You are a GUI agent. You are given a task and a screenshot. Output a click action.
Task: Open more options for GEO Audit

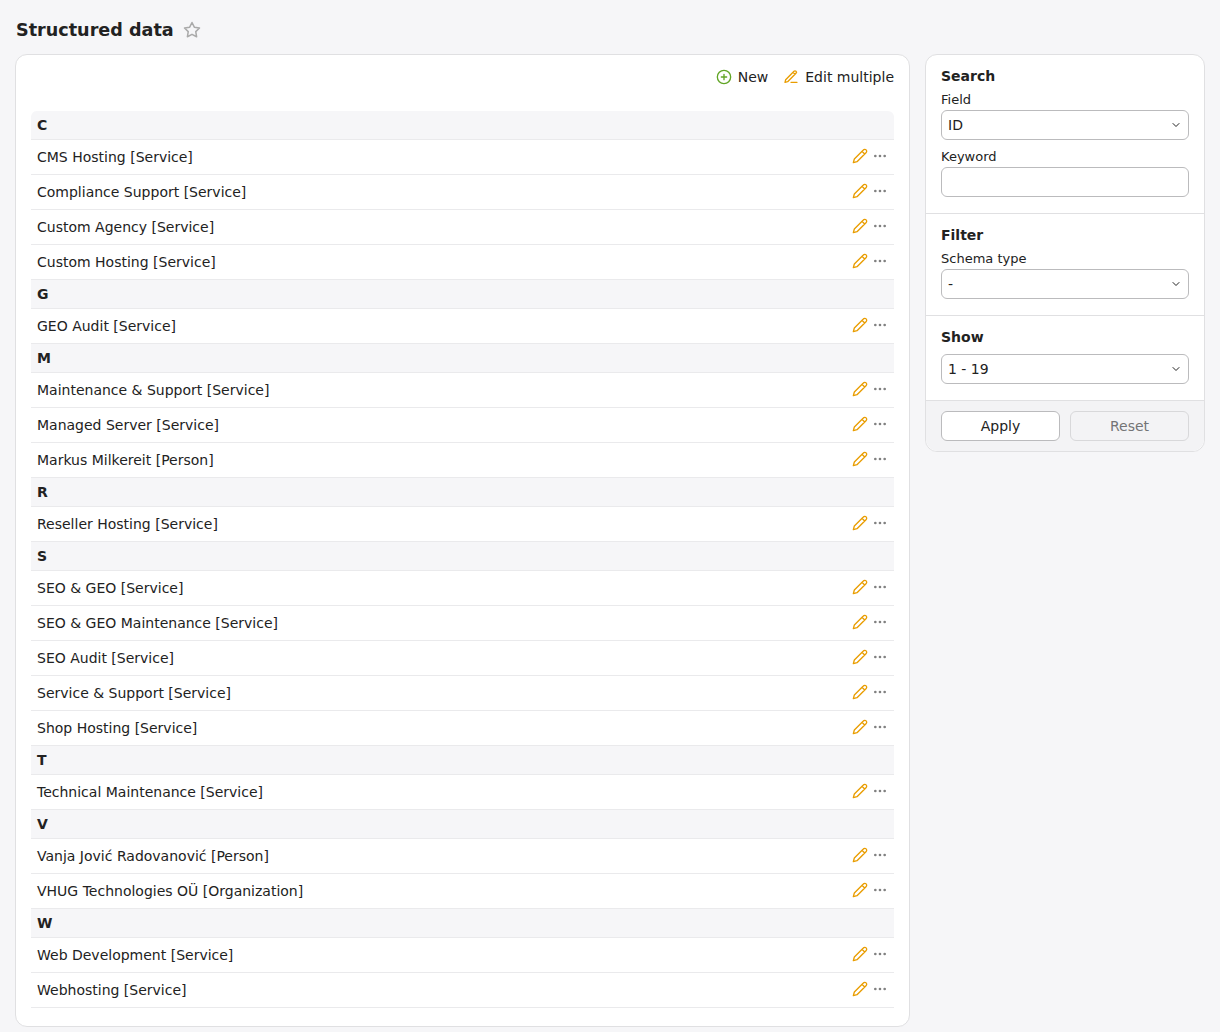point(880,325)
